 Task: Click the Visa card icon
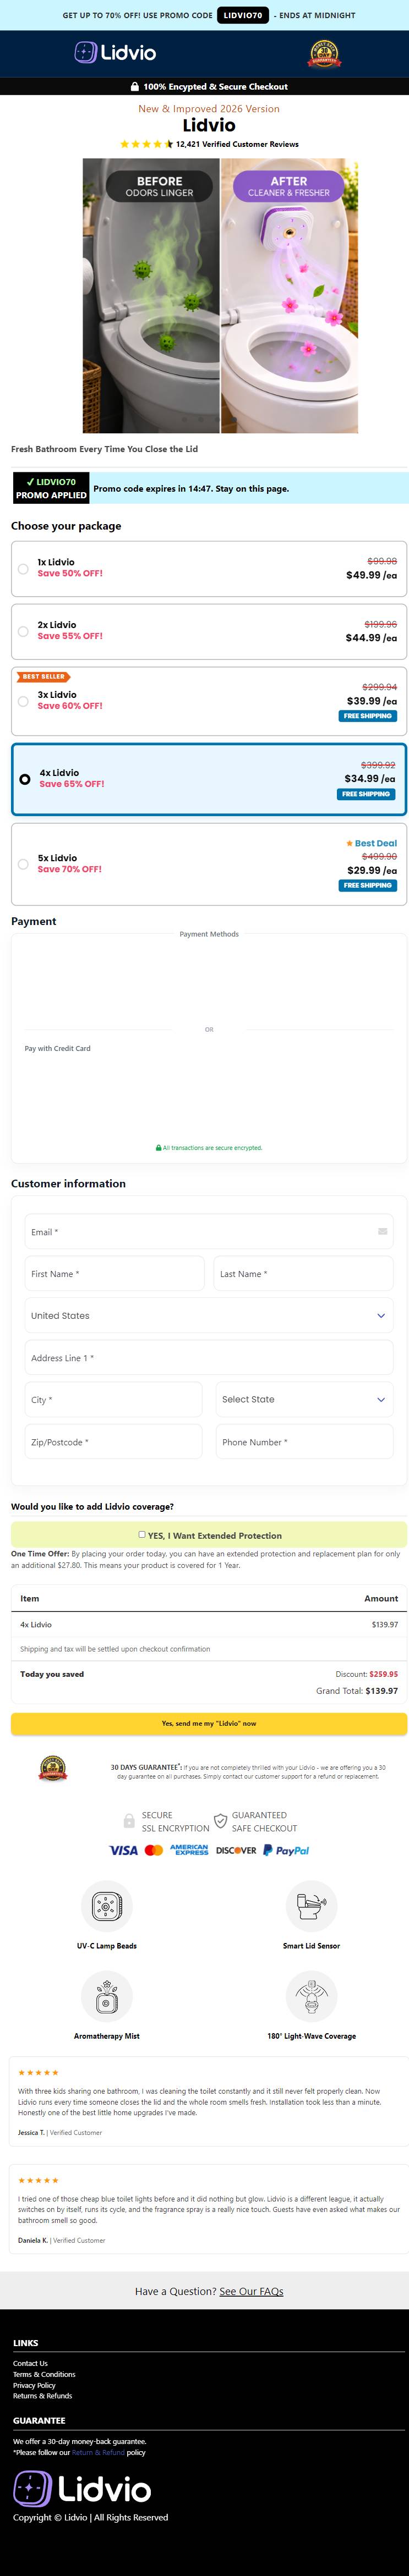[x=123, y=1850]
